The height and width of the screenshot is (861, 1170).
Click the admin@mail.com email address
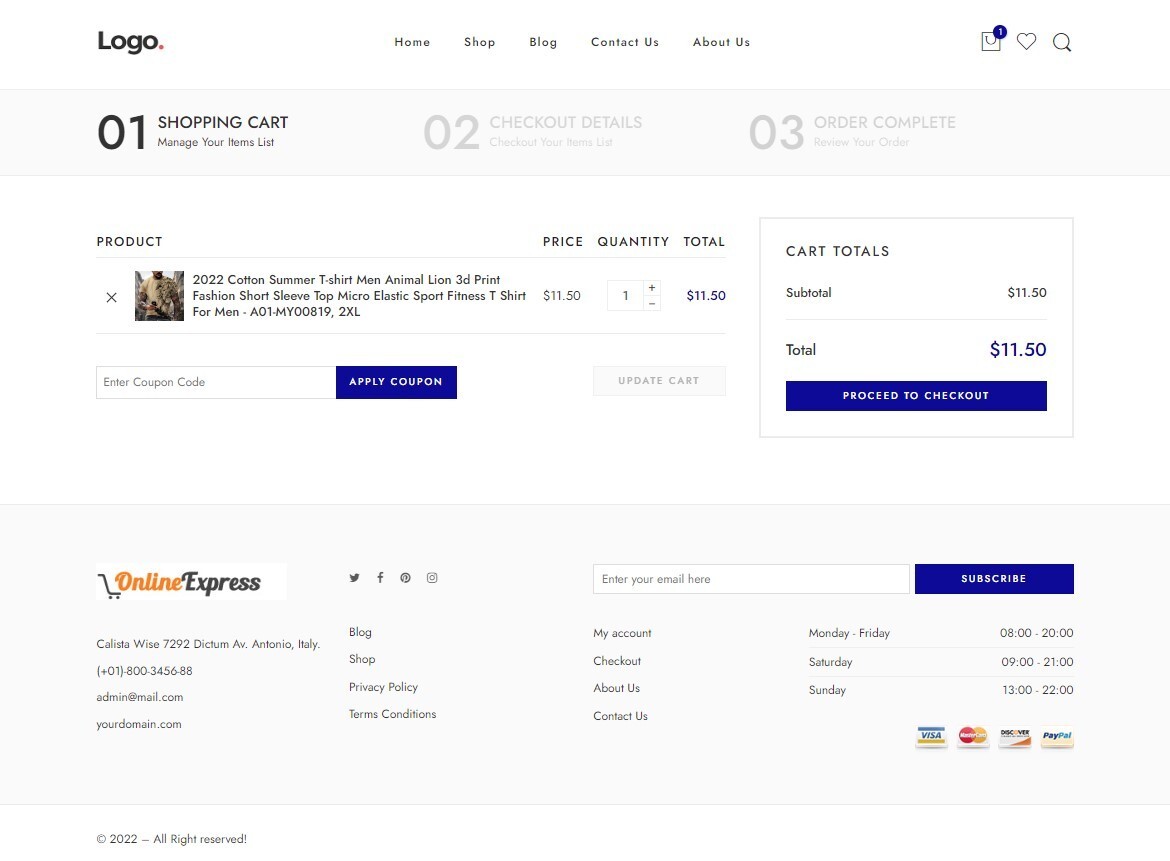(x=140, y=697)
